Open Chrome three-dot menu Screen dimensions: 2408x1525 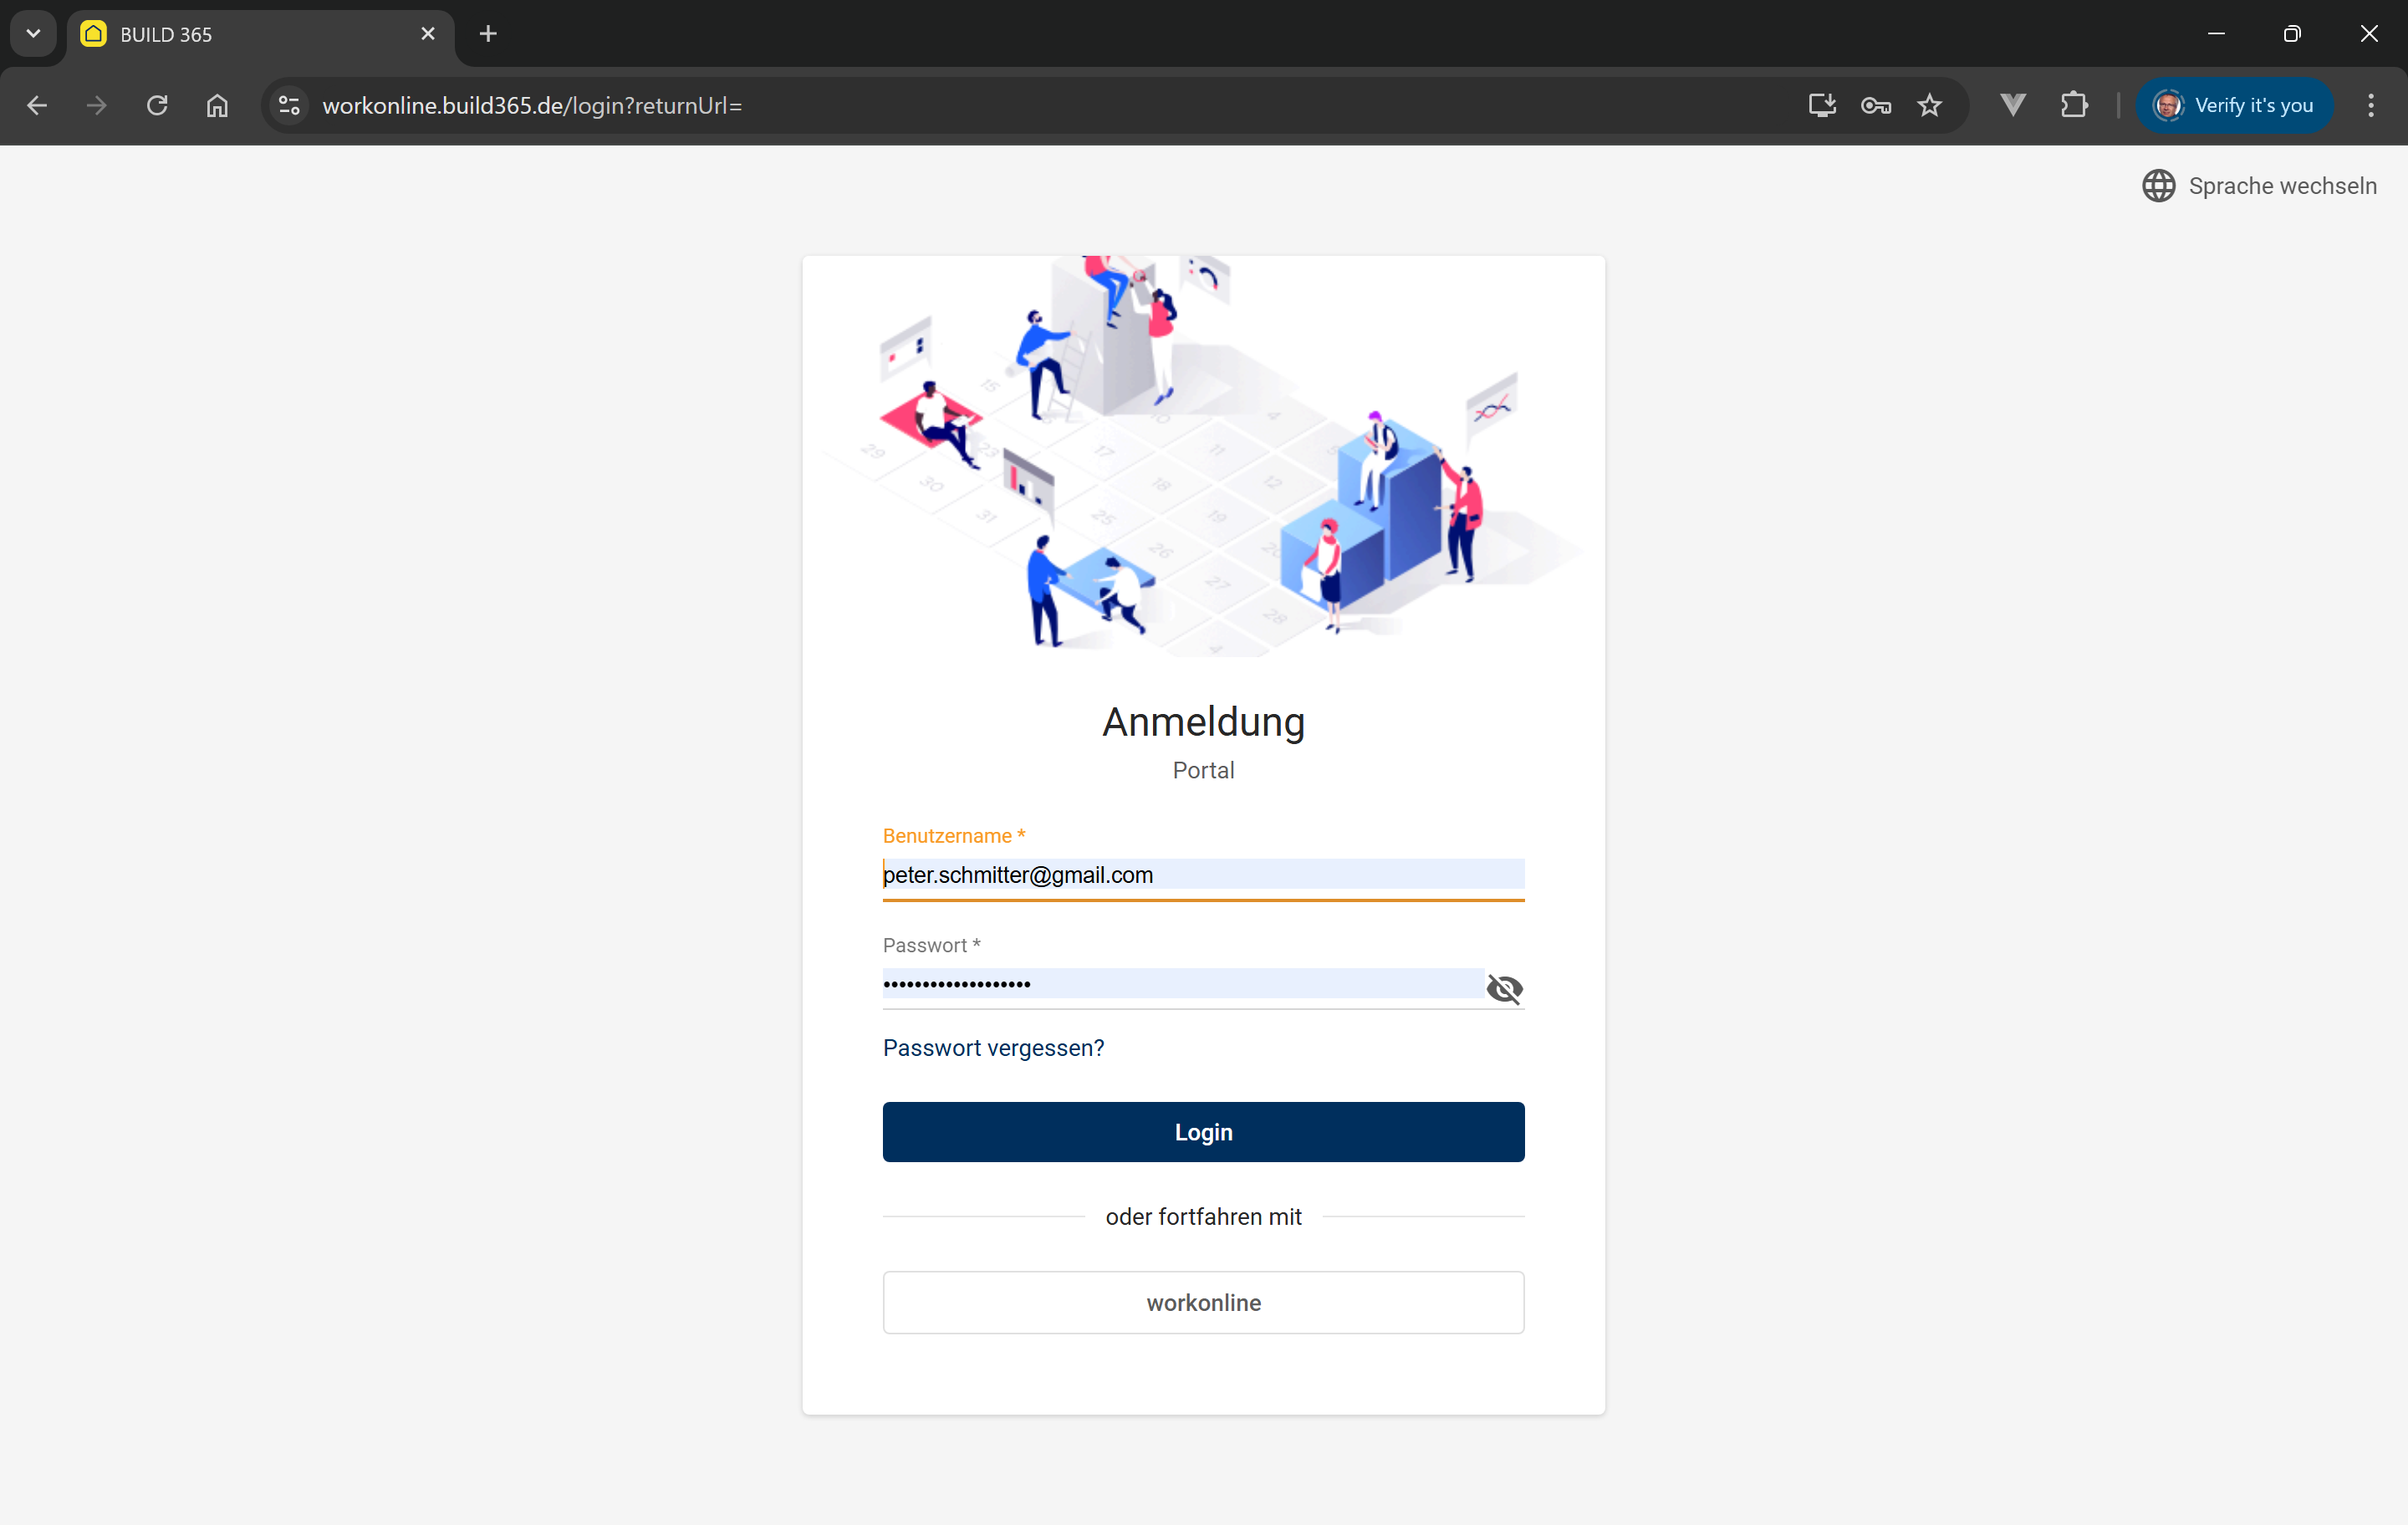coord(2370,105)
